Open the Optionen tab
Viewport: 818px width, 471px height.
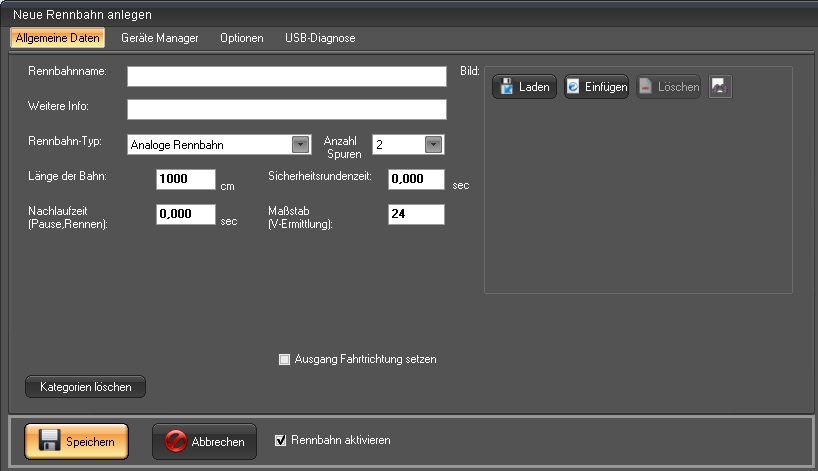point(242,38)
